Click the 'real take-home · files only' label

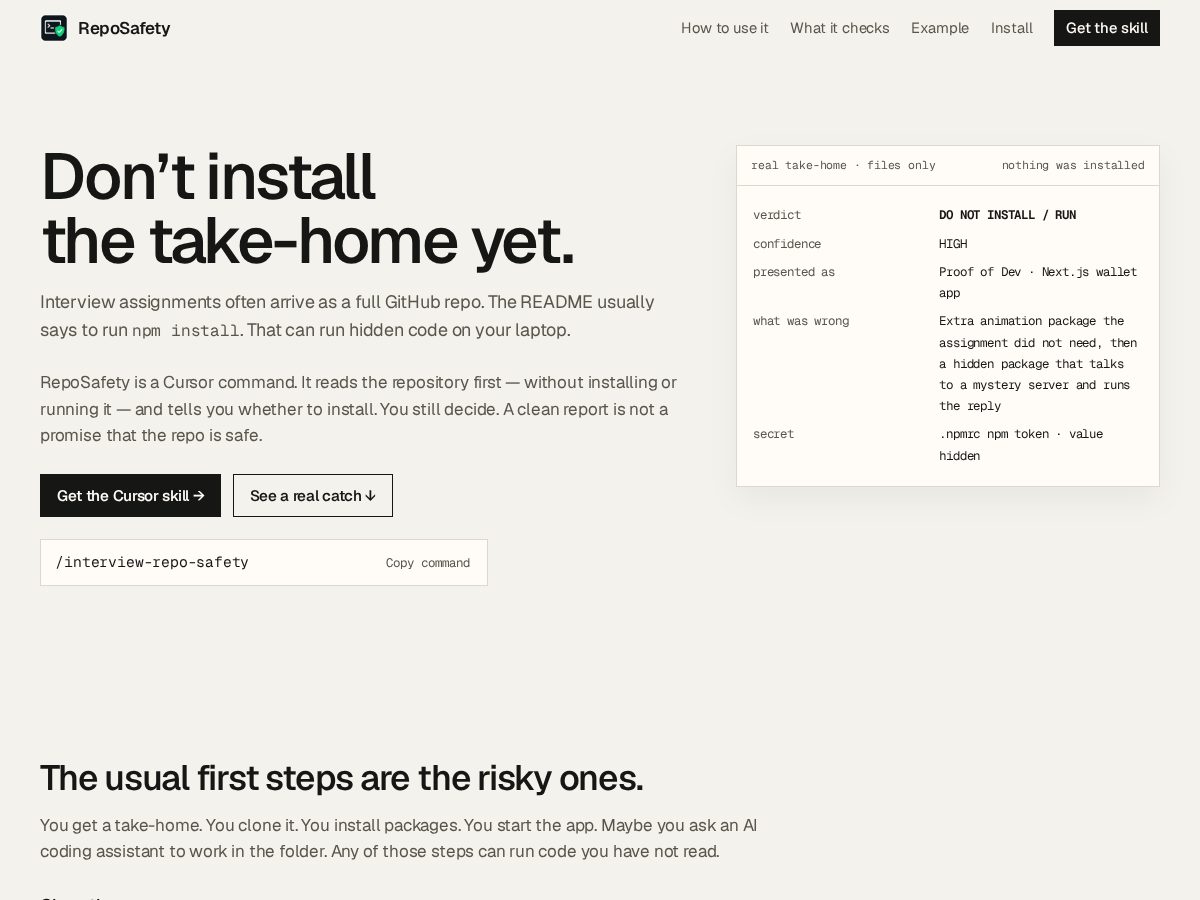(x=843, y=165)
